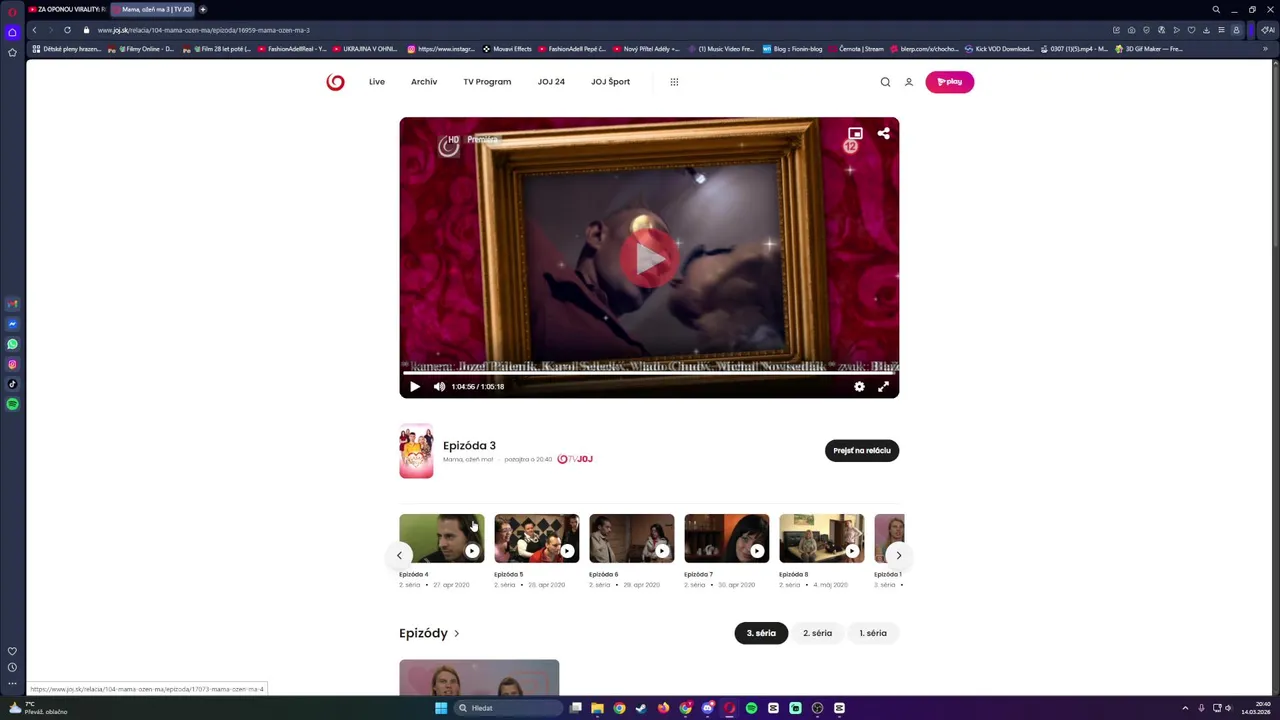This screenshot has height=720, width=1280.
Task: Click the Epizóda 8 title text
Action: 793,574
